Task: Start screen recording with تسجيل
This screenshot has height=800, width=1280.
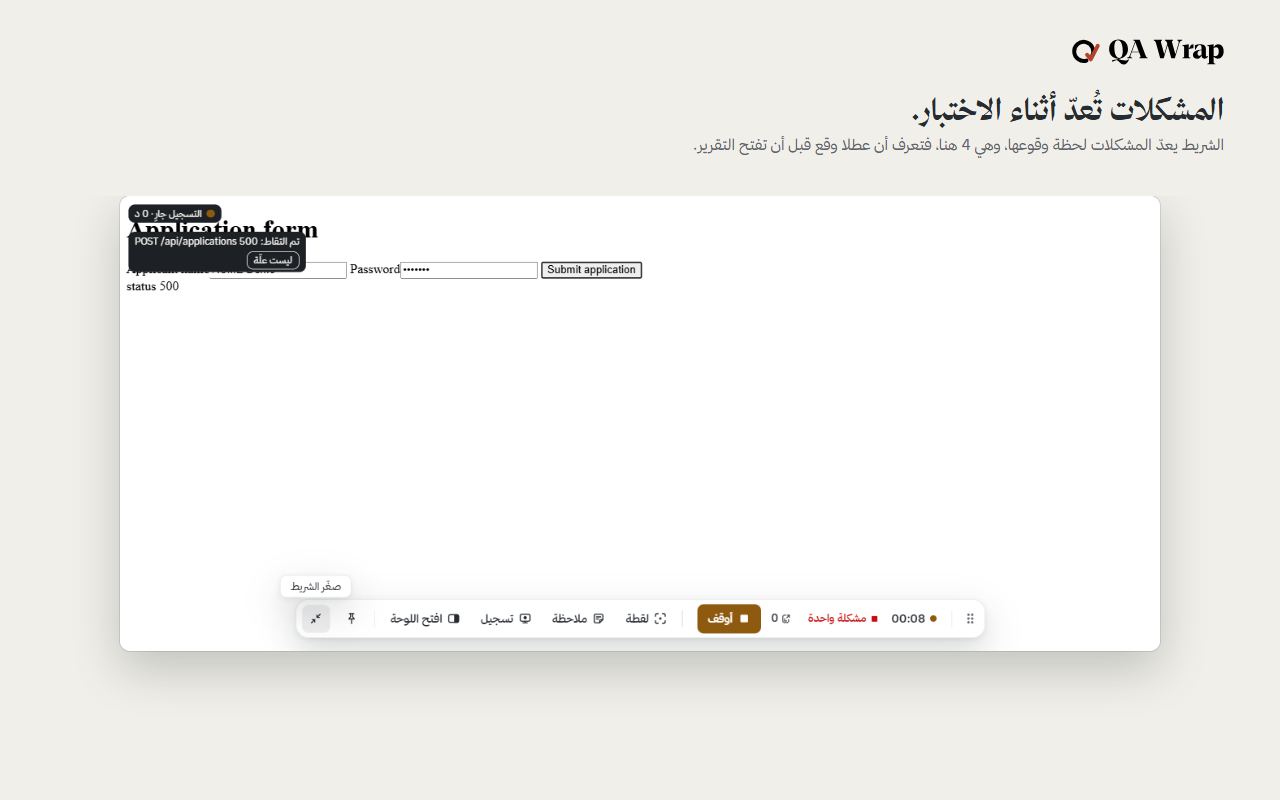Action: coord(506,619)
